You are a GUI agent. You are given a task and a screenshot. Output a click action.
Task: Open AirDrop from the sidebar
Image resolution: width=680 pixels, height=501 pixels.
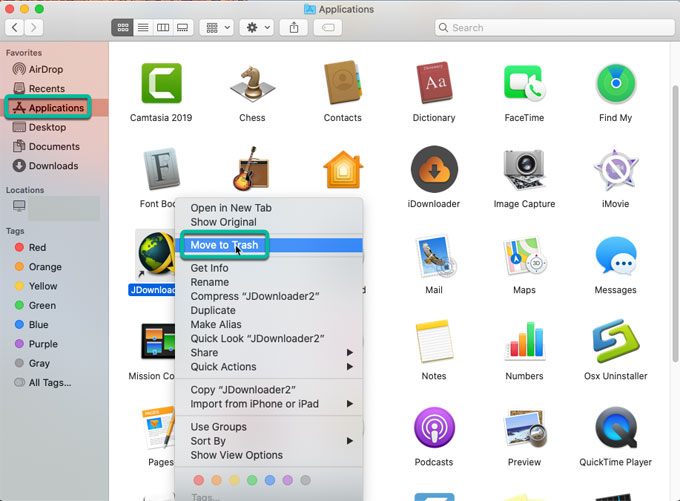pos(46,69)
